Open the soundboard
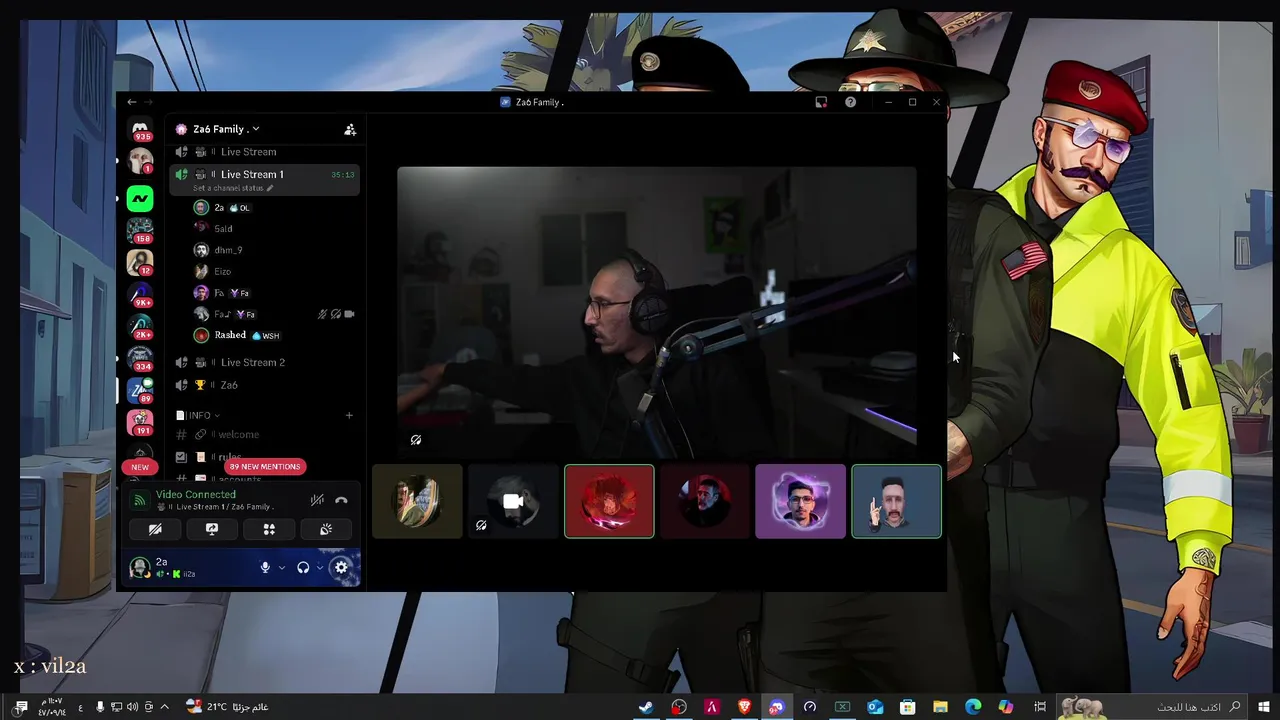1280x720 pixels. (326, 529)
